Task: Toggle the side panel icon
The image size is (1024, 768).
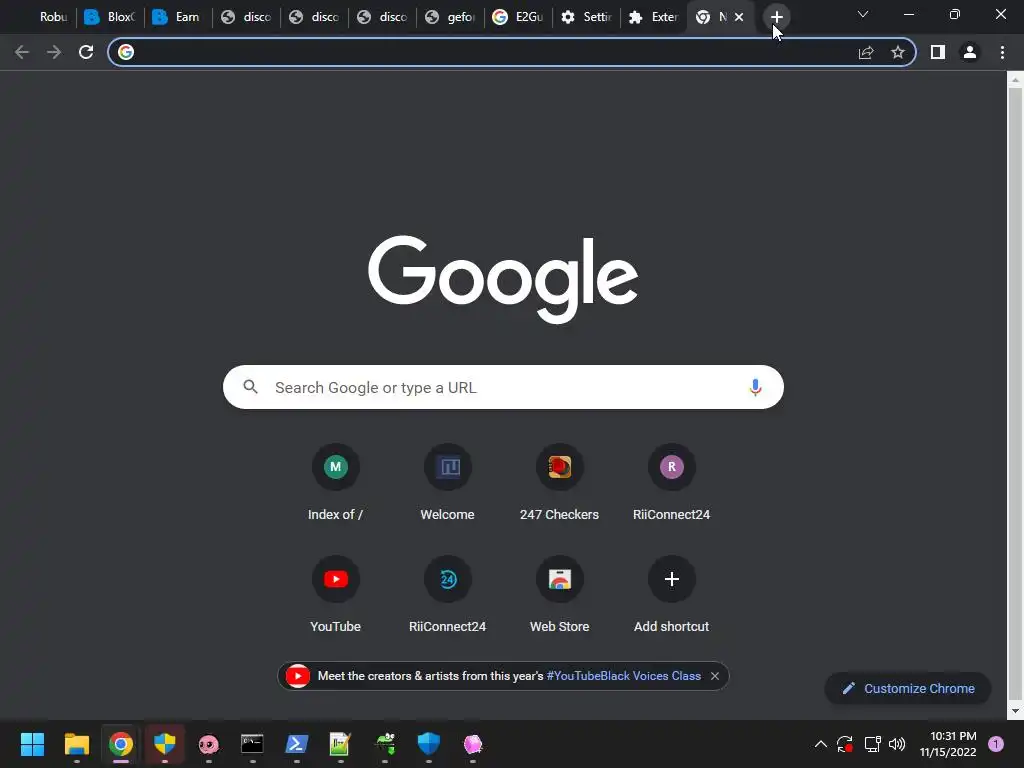Action: (938, 52)
